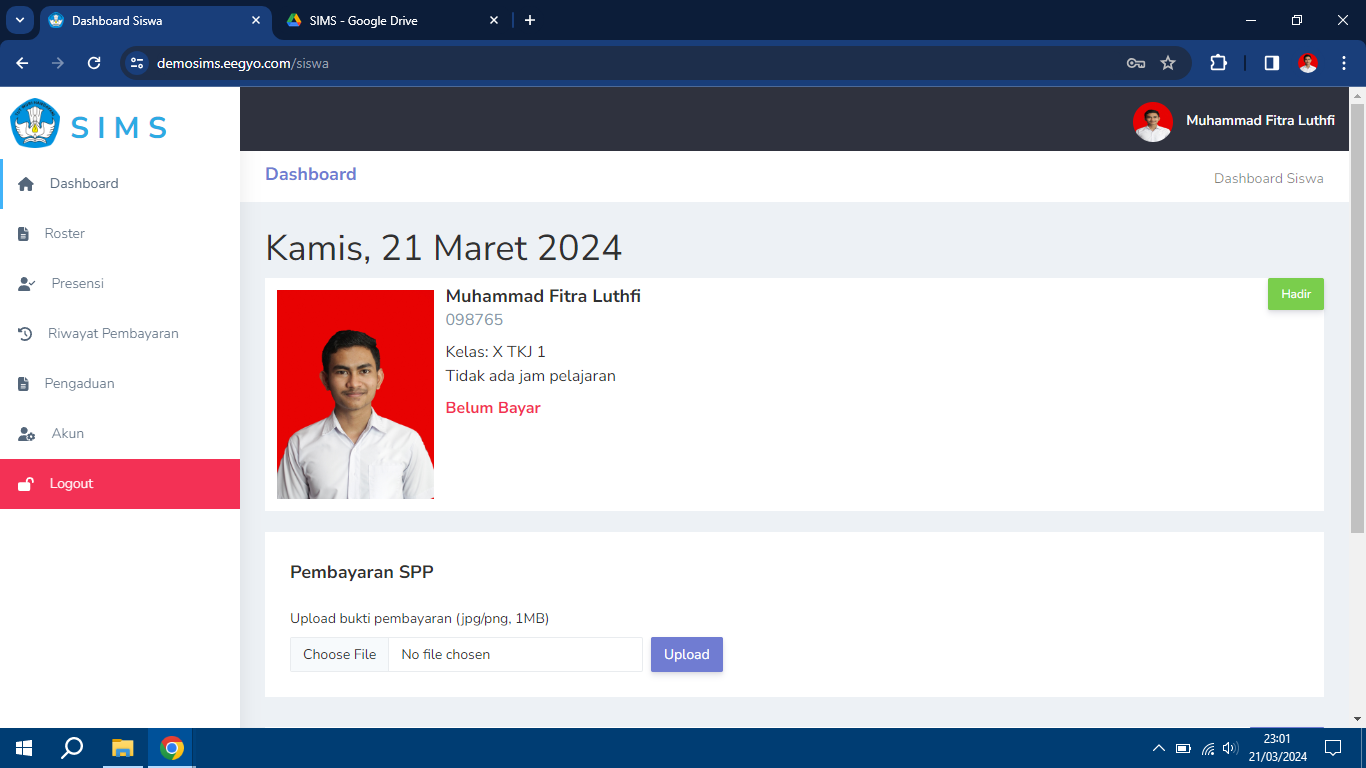The height and width of the screenshot is (768, 1366).
Task: Open the Chrome tab search dropdown arrow
Action: [x=19, y=20]
